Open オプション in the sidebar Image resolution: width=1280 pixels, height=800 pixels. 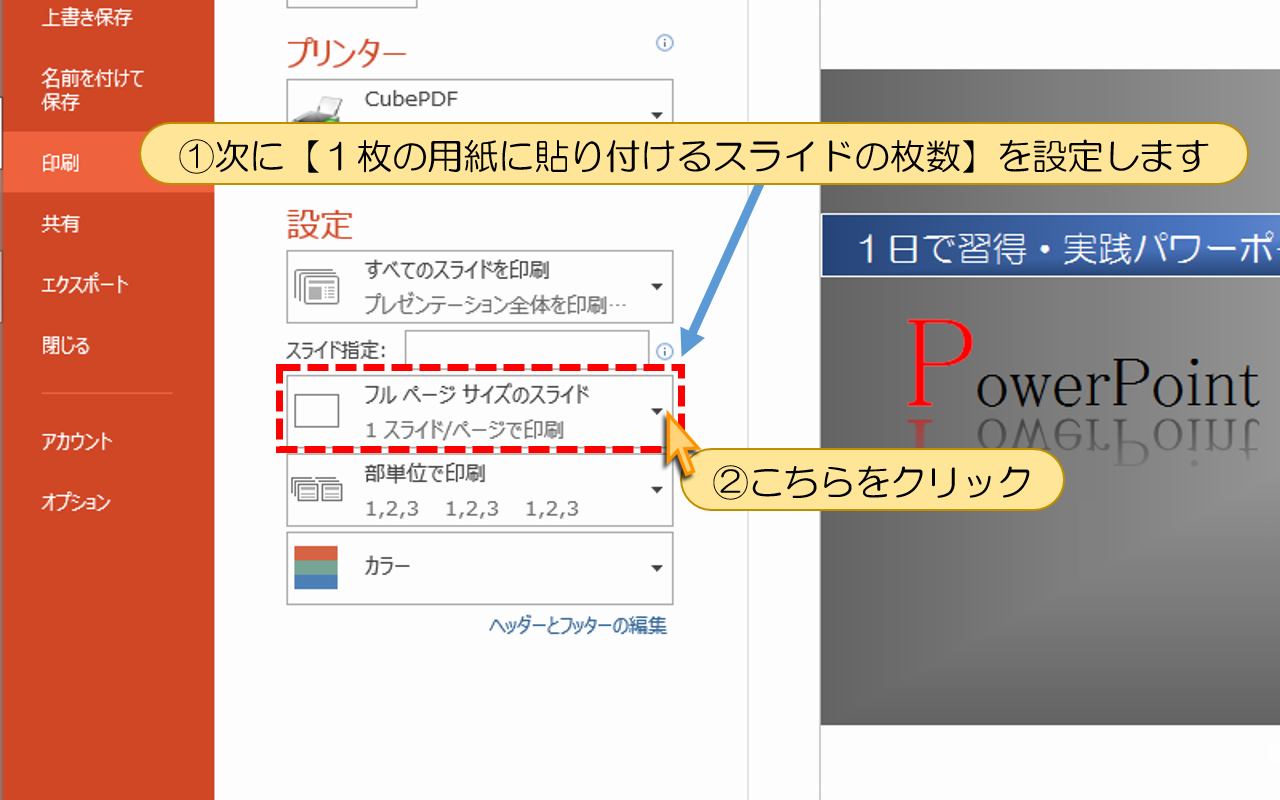coord(75,502)
